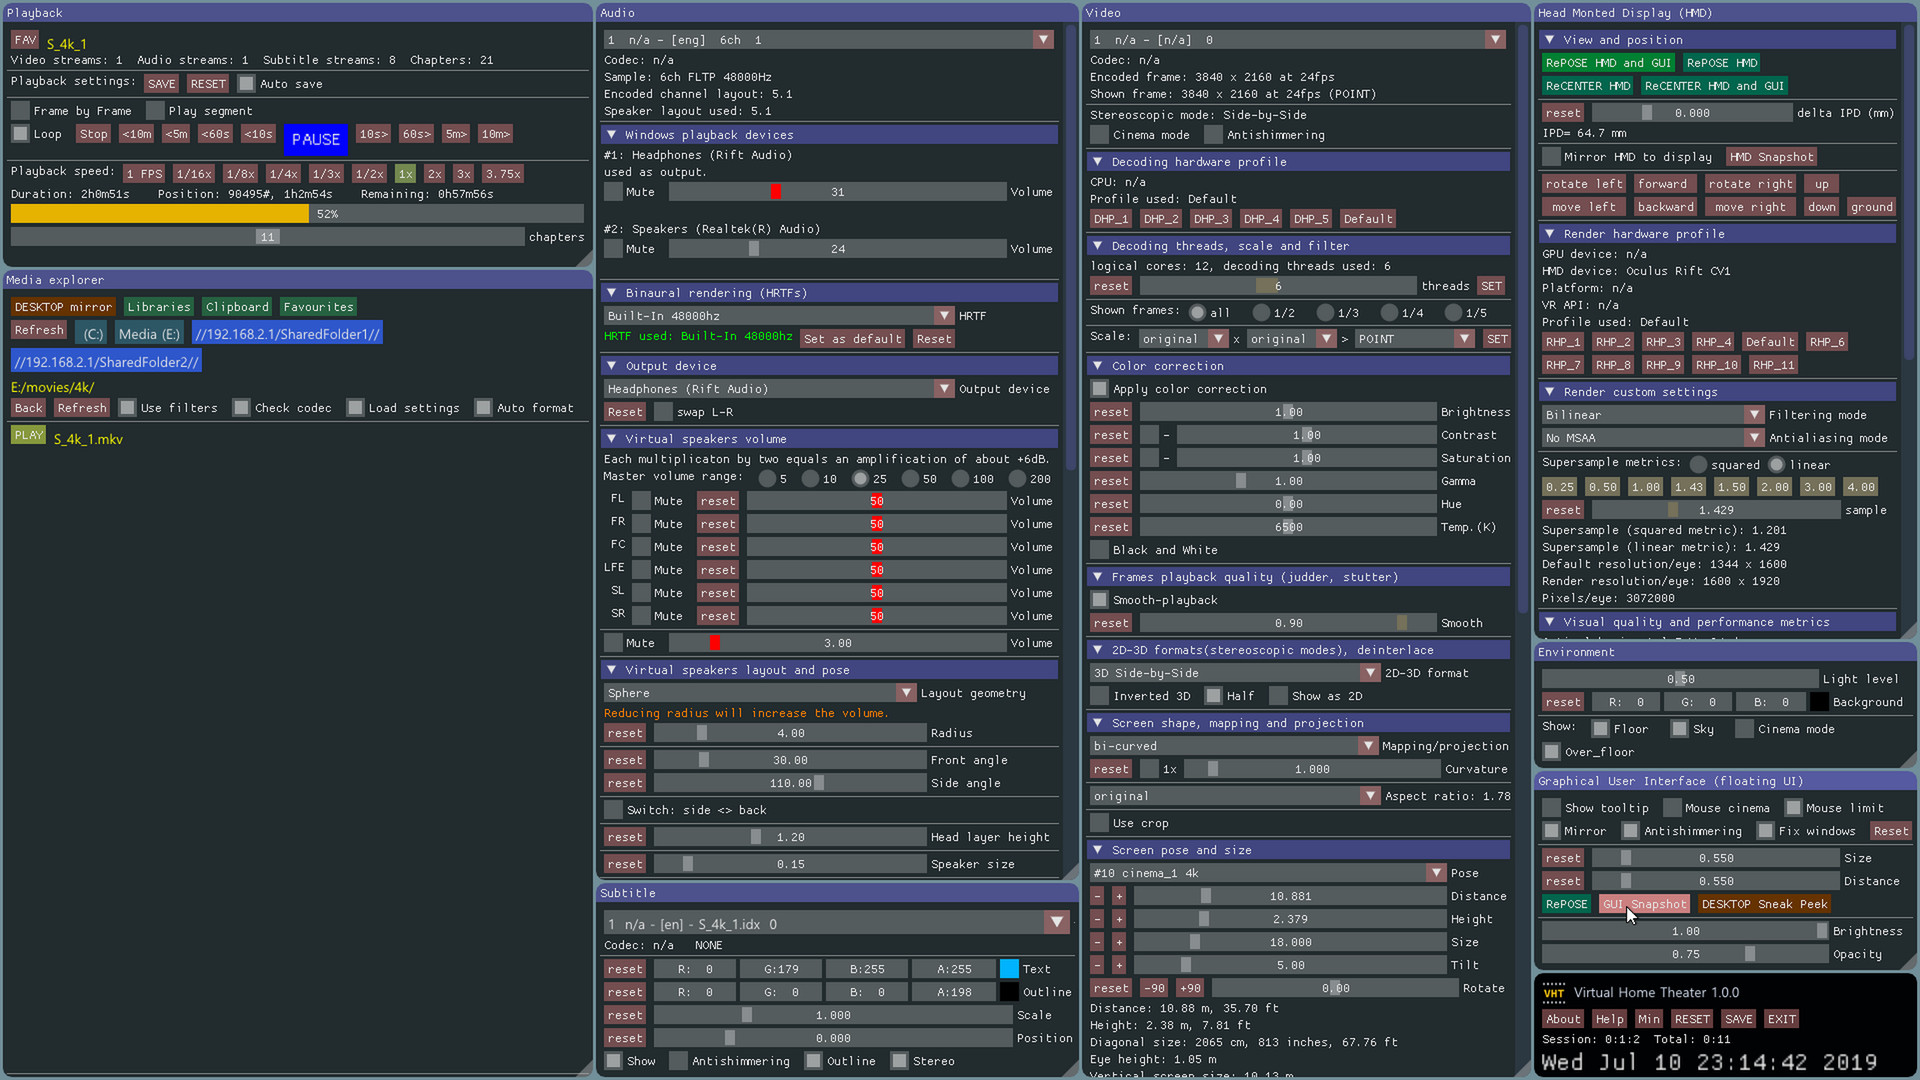Image resolution: width=1920 pixels, height=1080 pixels.
Task: Click the cyan Text color swatch
Action: point(1009,969)
